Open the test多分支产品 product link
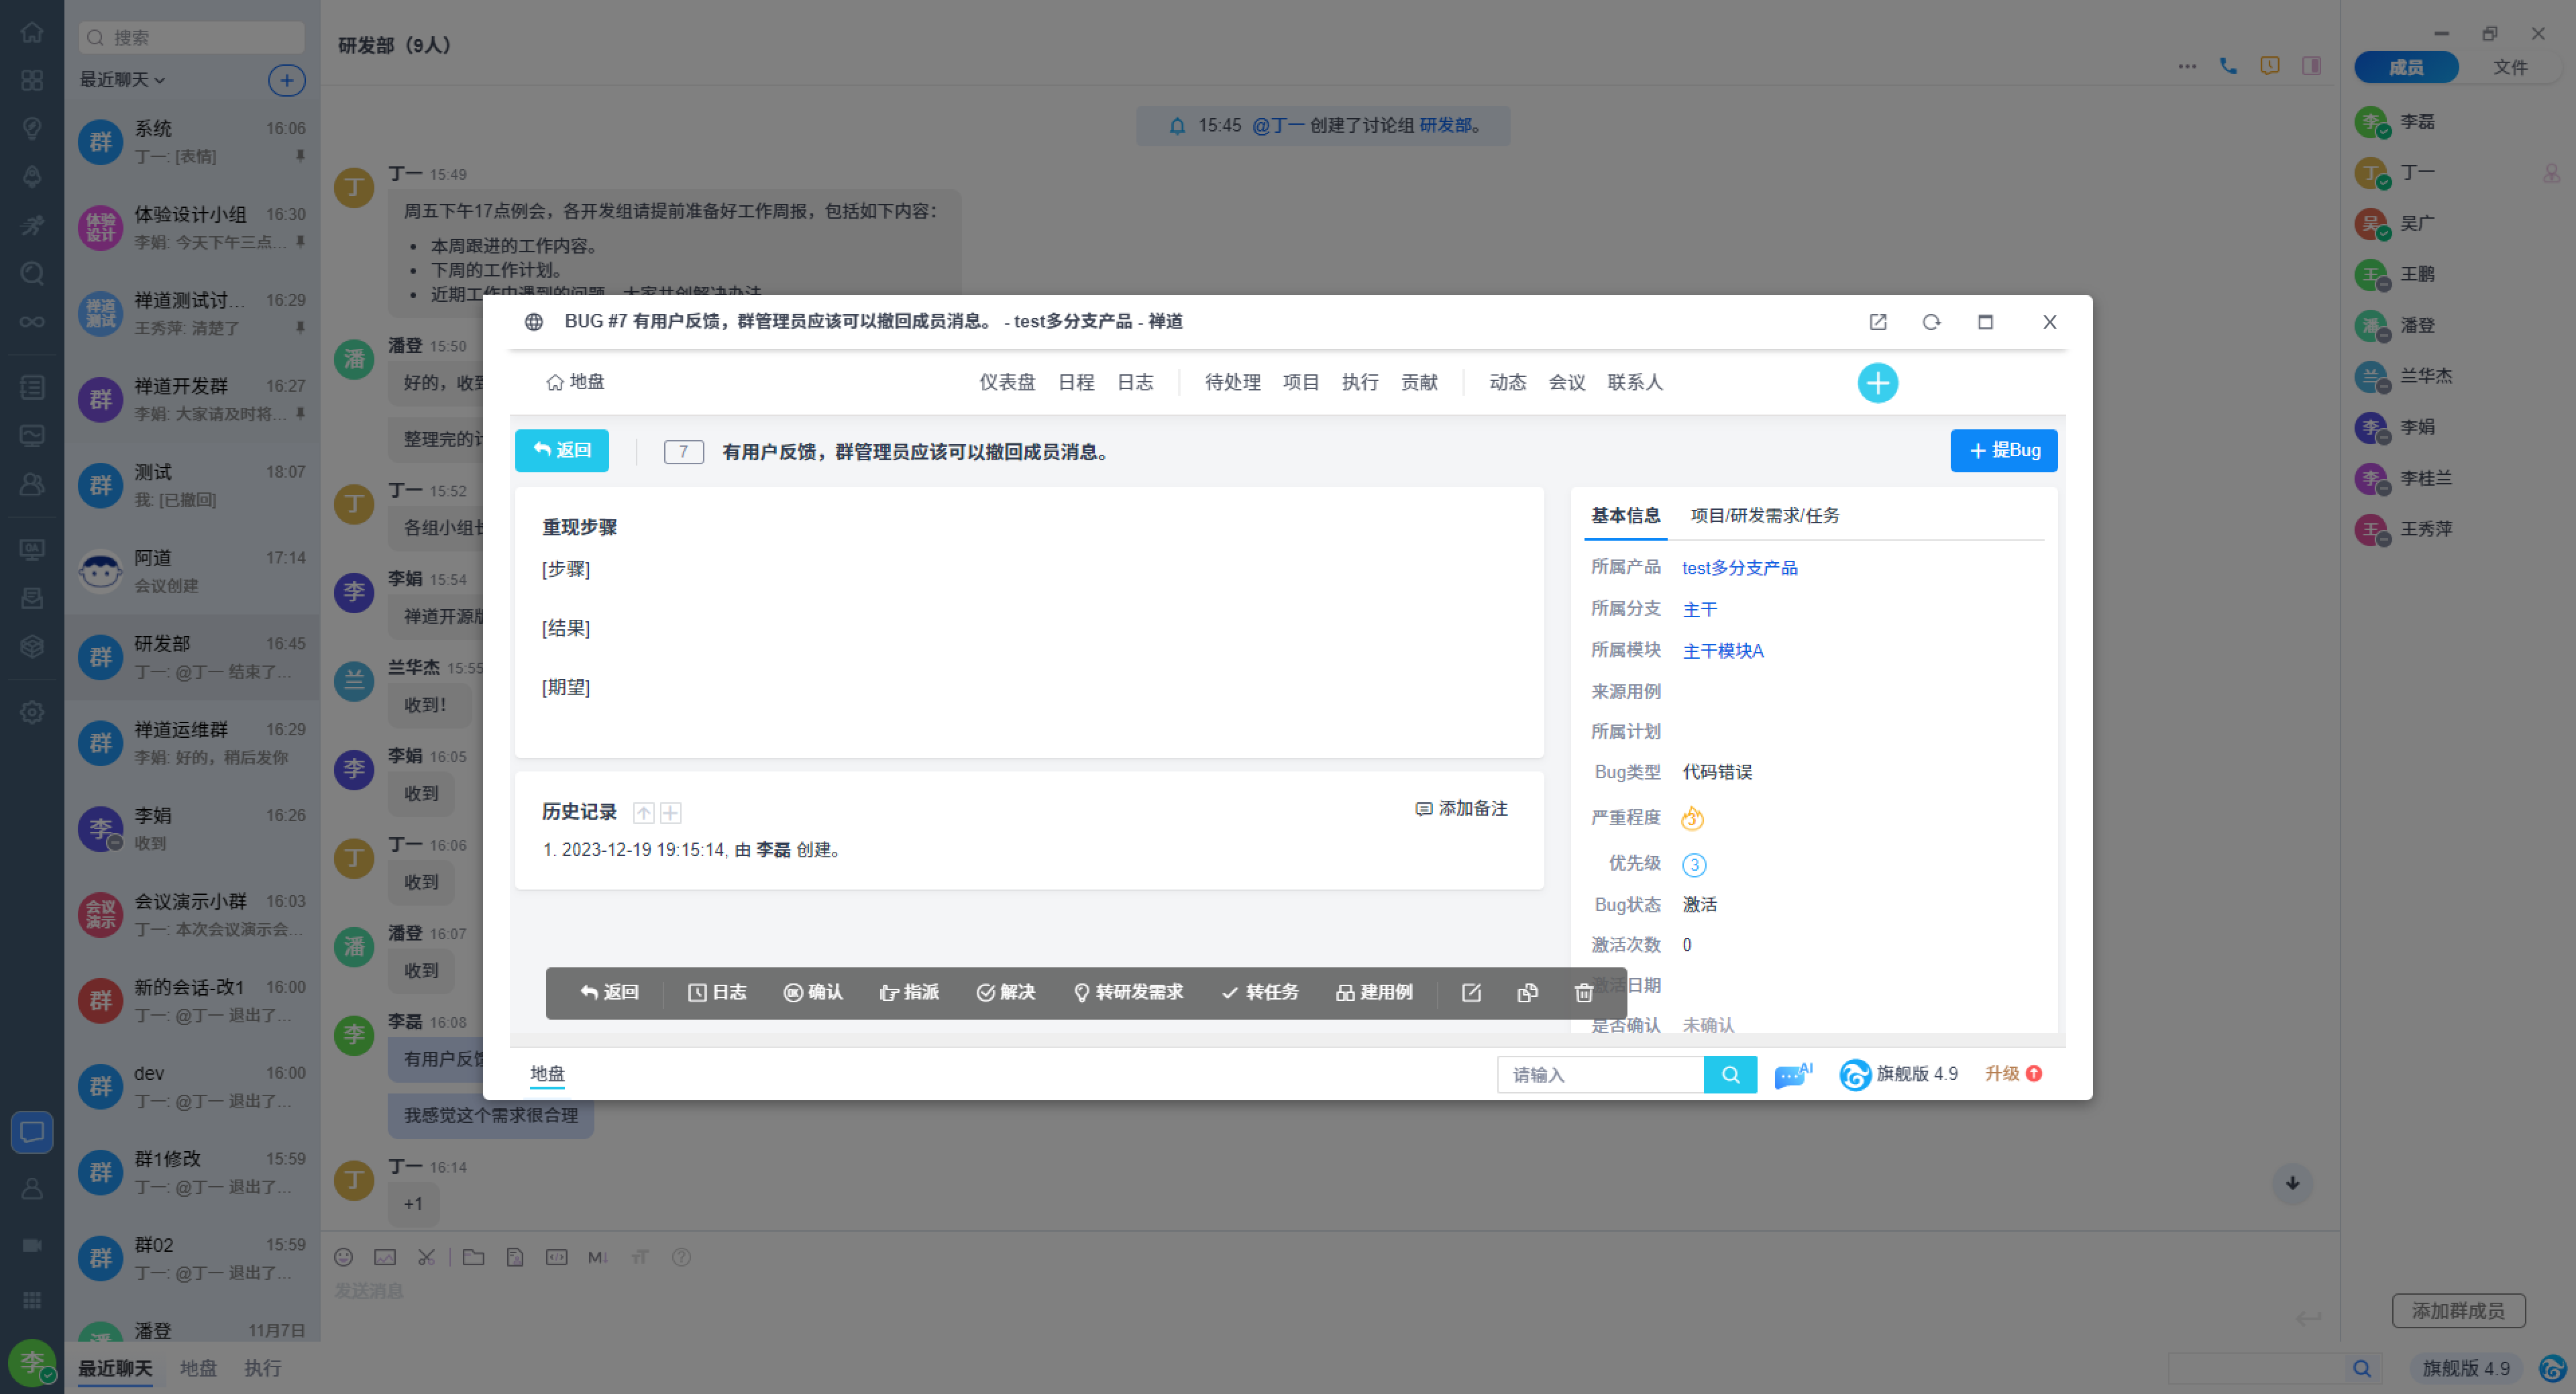This screenshot has width=2576, height=1394. 1739,568
